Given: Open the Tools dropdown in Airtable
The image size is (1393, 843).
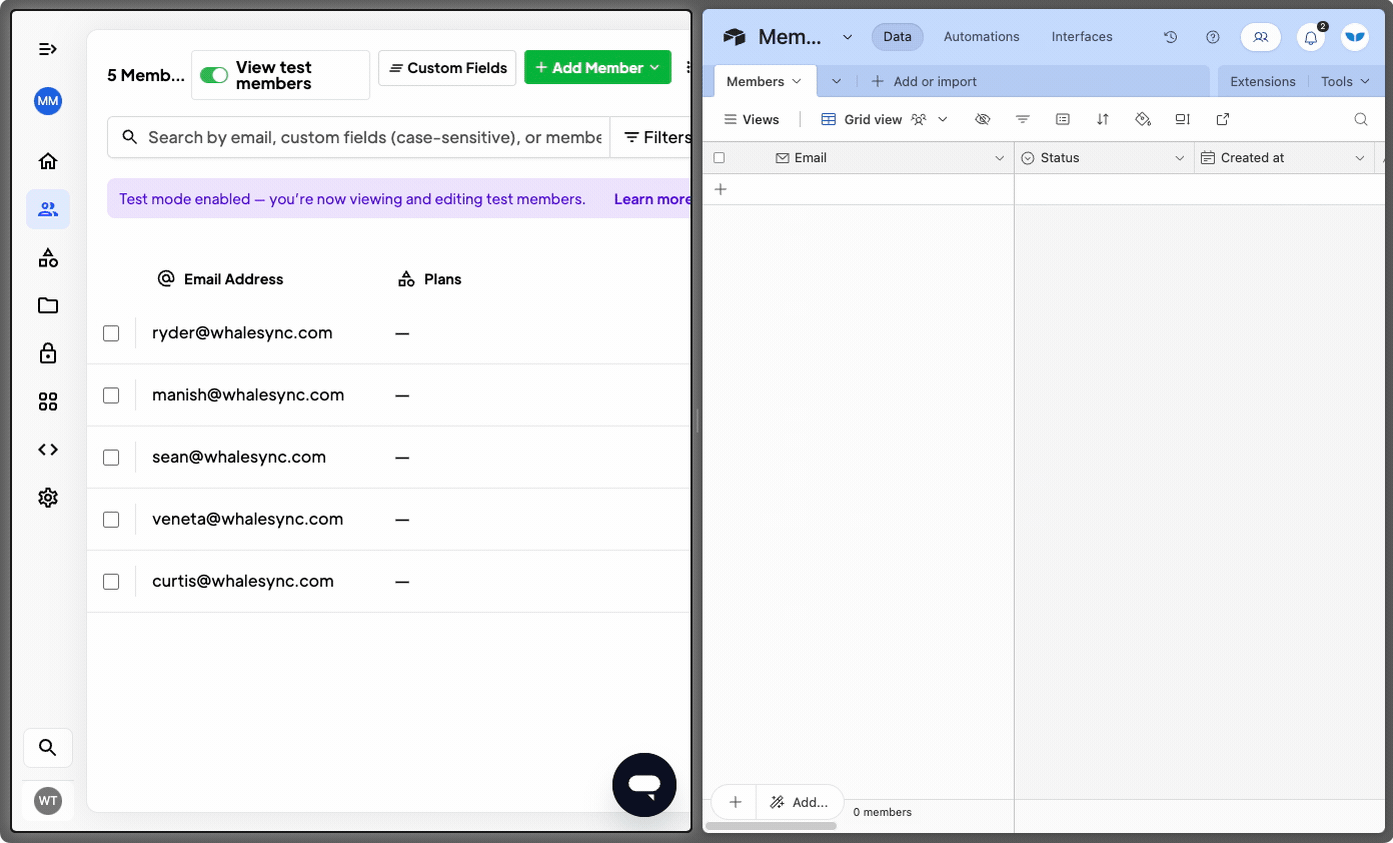Looking at the screenshot, I should coord(1345,81).
